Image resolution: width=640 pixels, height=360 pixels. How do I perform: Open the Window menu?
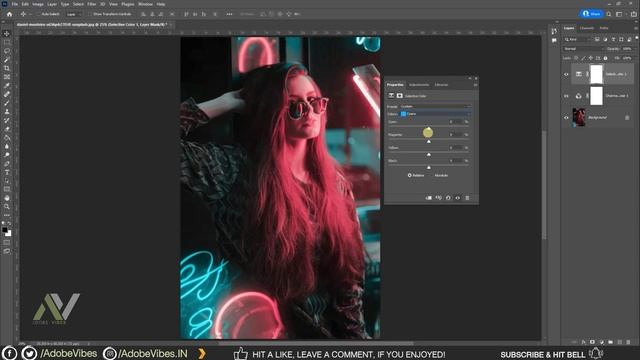click(x=145, y=4)
